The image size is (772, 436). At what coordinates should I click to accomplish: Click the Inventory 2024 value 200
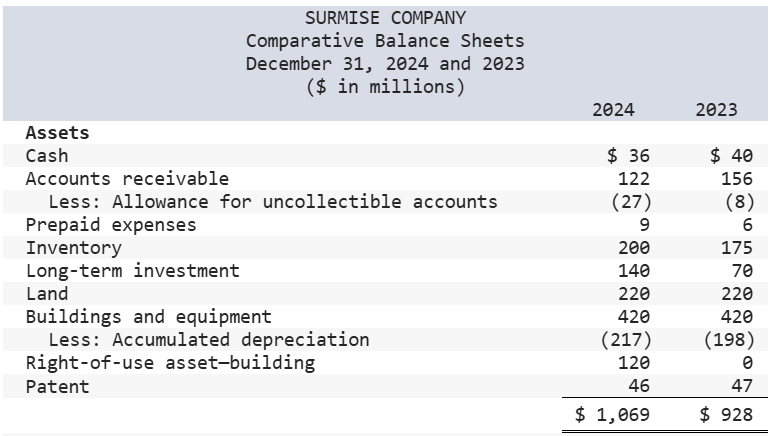tap(634, 248)
